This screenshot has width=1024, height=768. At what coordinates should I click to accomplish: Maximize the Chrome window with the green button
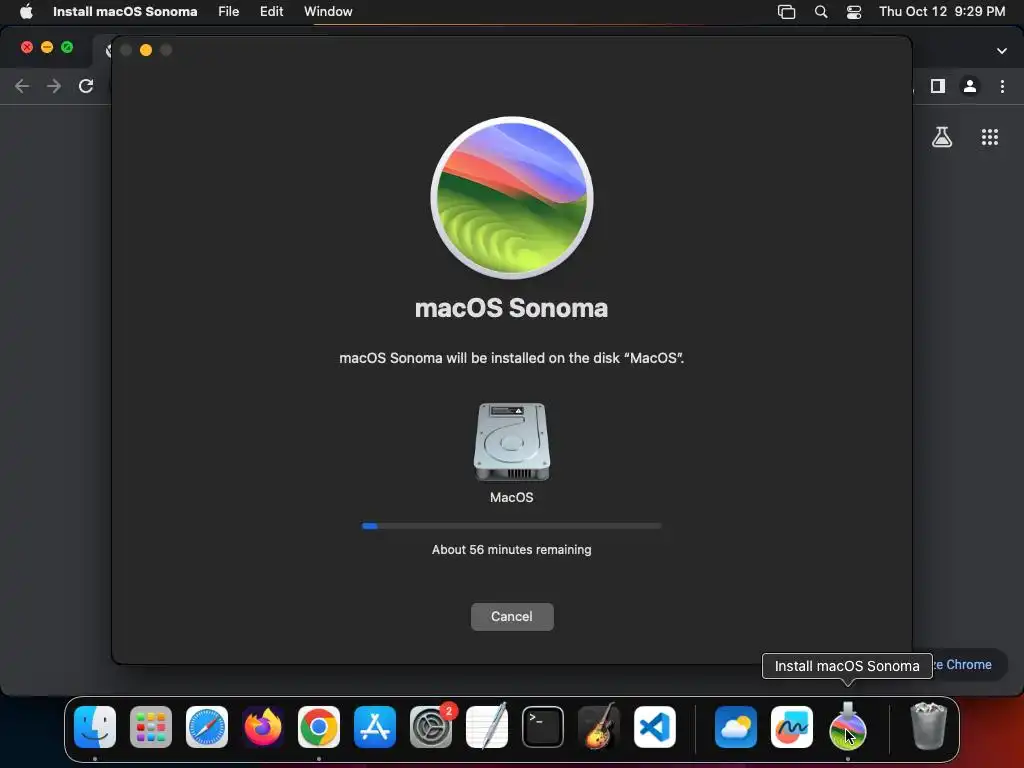[67, 47]
